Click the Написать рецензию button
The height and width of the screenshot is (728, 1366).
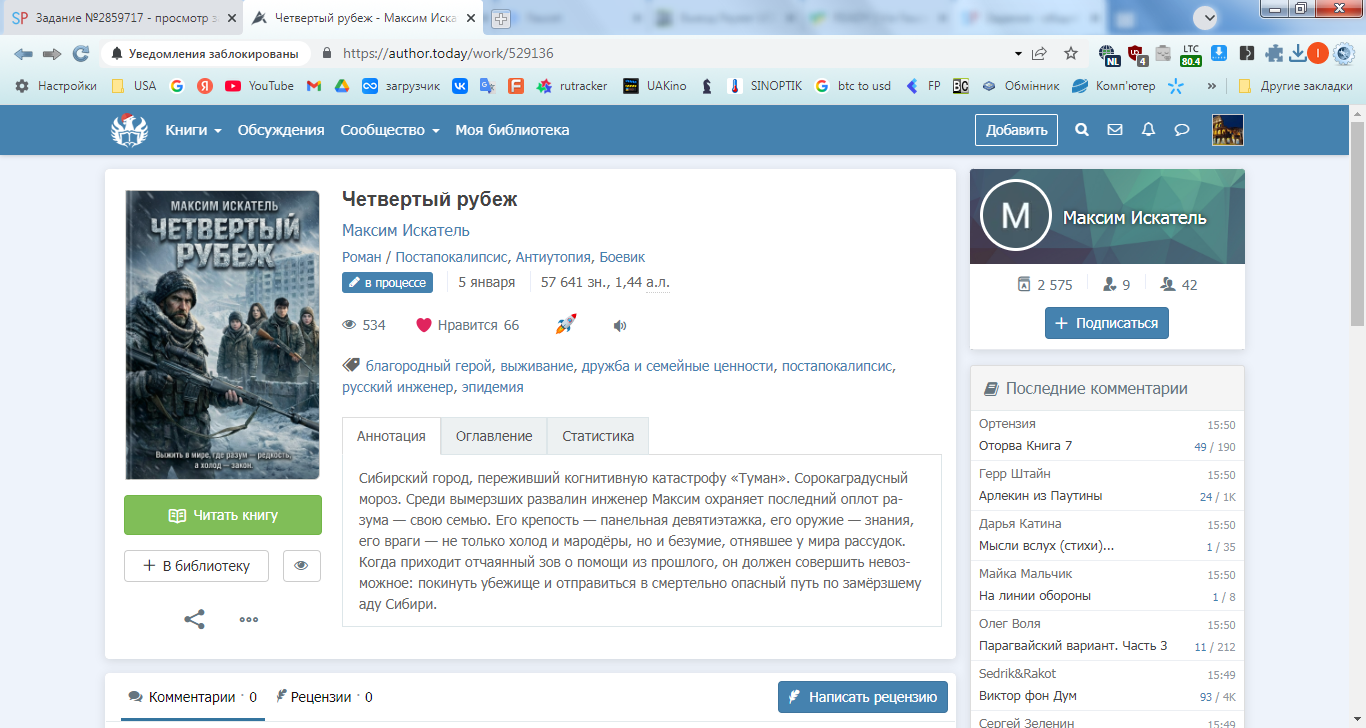863,697
